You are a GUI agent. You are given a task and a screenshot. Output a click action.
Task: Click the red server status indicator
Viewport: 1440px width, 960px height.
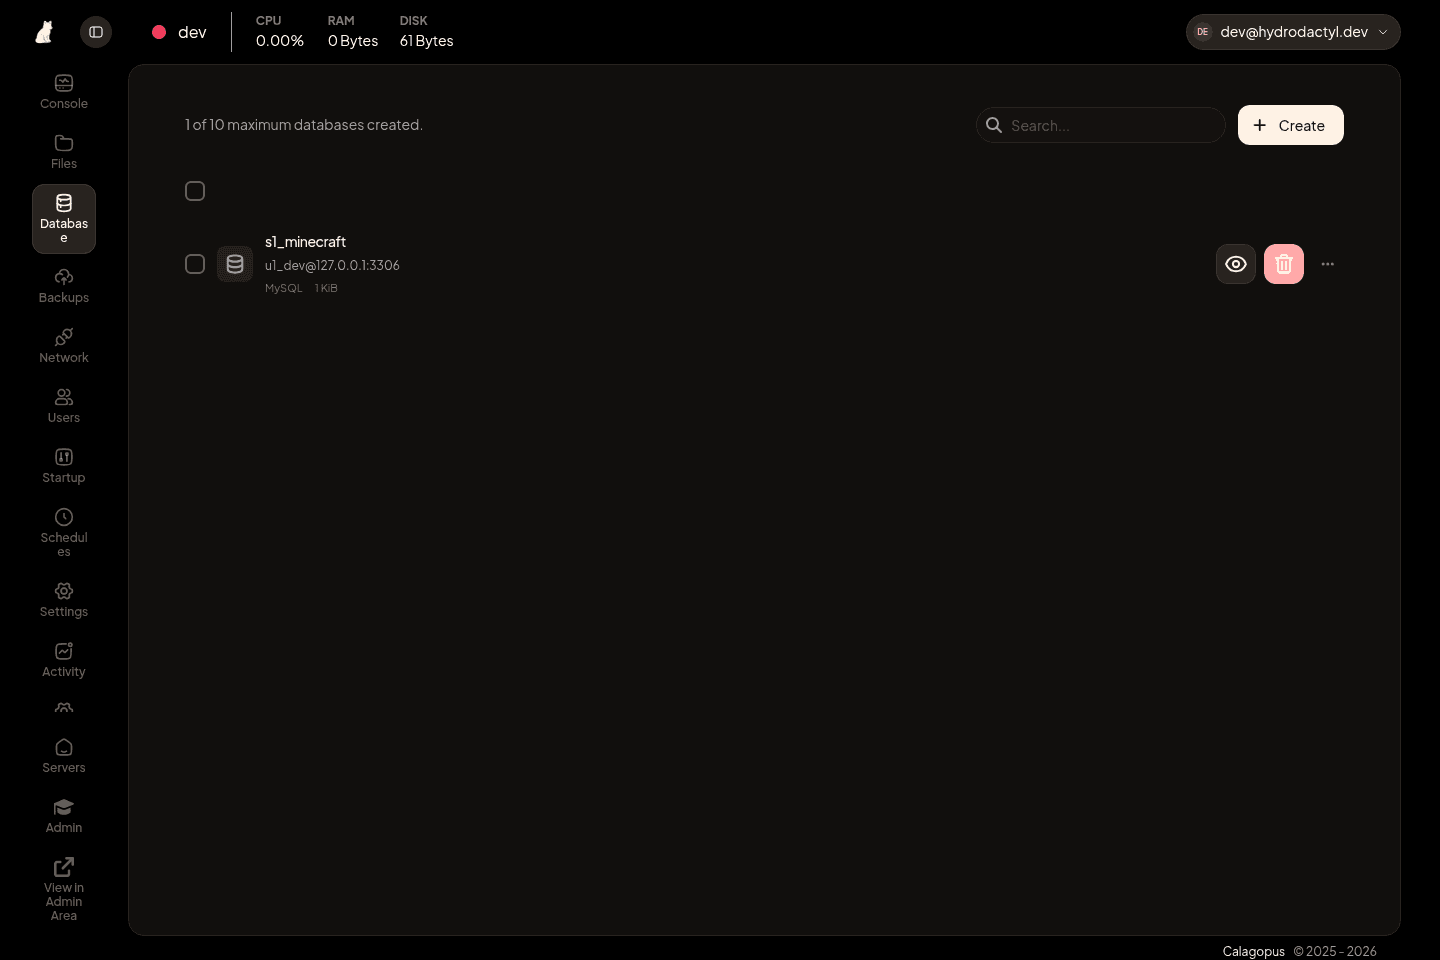pyautogui.click(x=159, y=32)
